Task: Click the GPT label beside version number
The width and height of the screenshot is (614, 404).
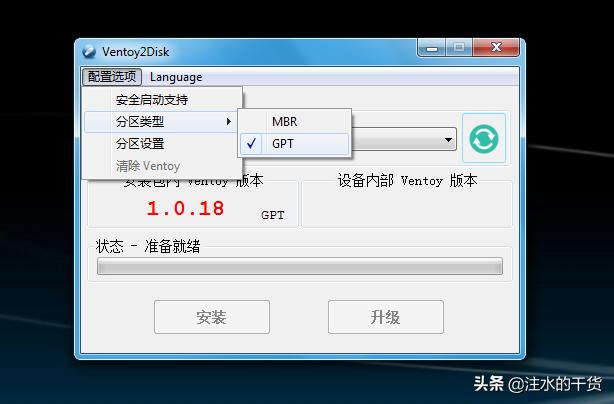Action: [273, 215]
